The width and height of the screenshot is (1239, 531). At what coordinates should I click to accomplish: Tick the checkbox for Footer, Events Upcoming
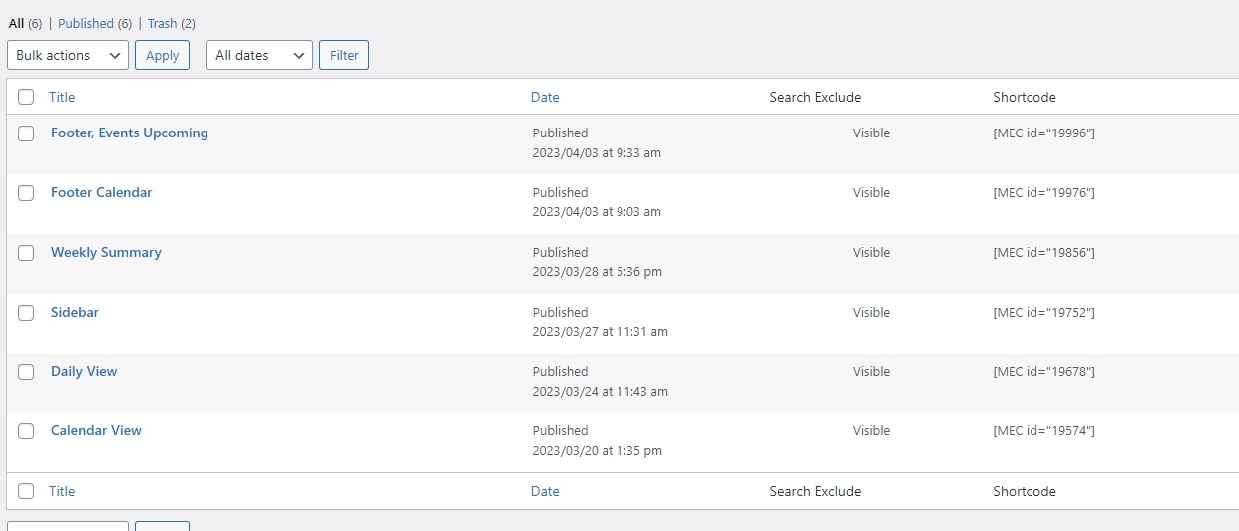click(x=26, y=134)
